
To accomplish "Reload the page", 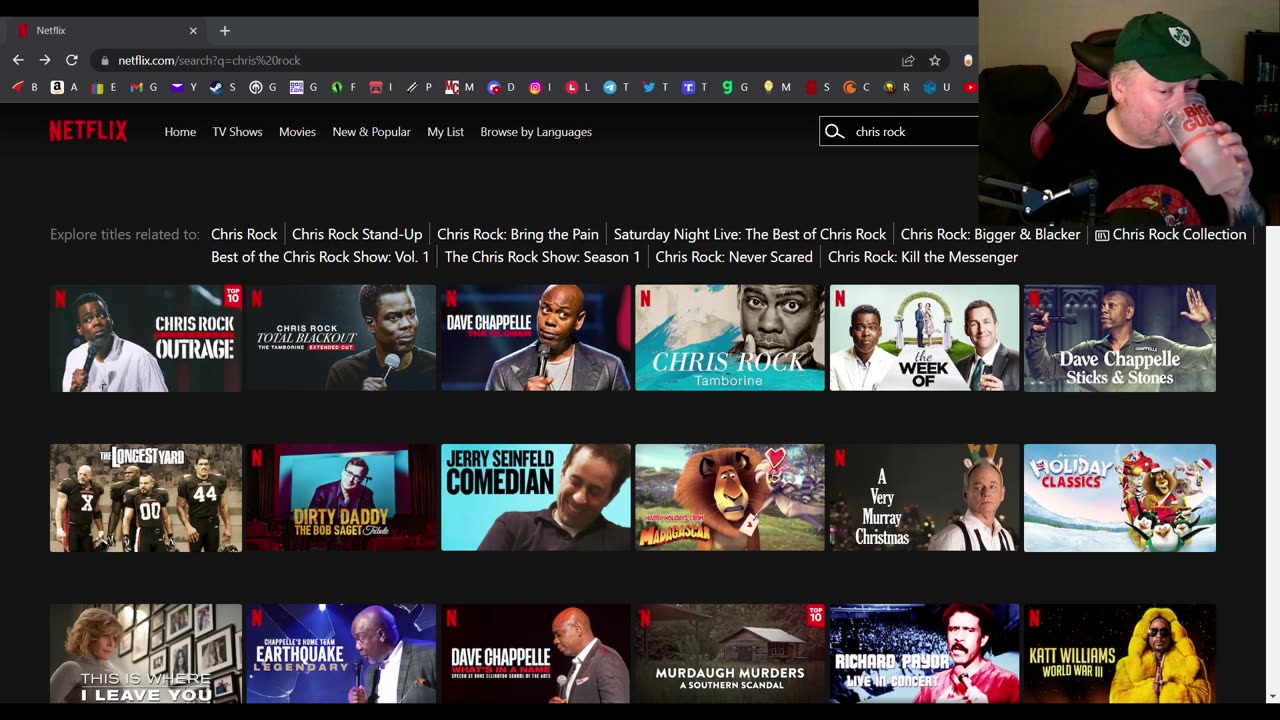I will 72,60.
